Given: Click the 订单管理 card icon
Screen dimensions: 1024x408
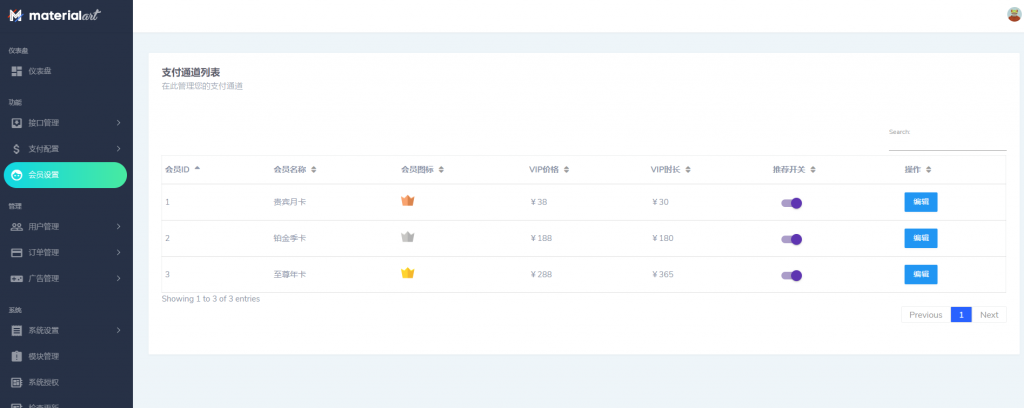Looking at the screenshot, I should point(17,253).
